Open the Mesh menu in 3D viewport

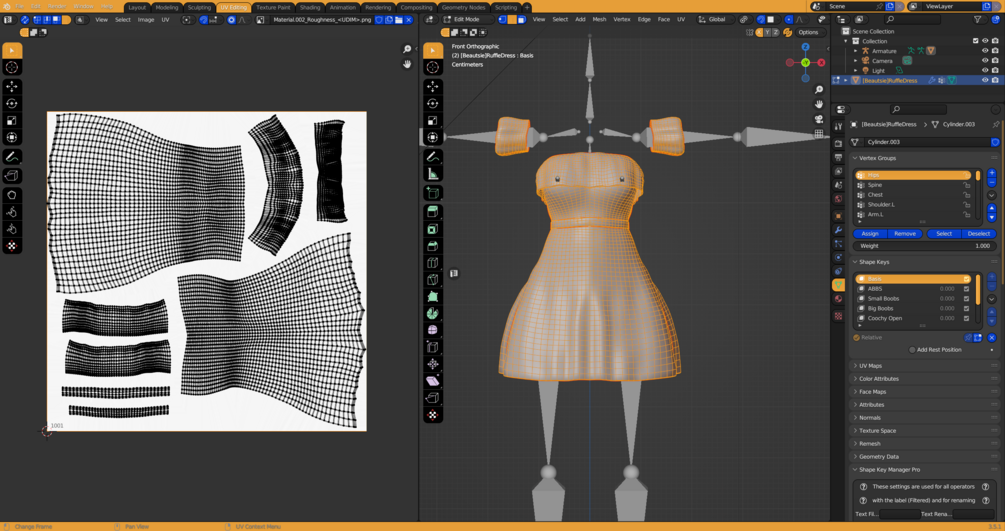tap(599, 19)
